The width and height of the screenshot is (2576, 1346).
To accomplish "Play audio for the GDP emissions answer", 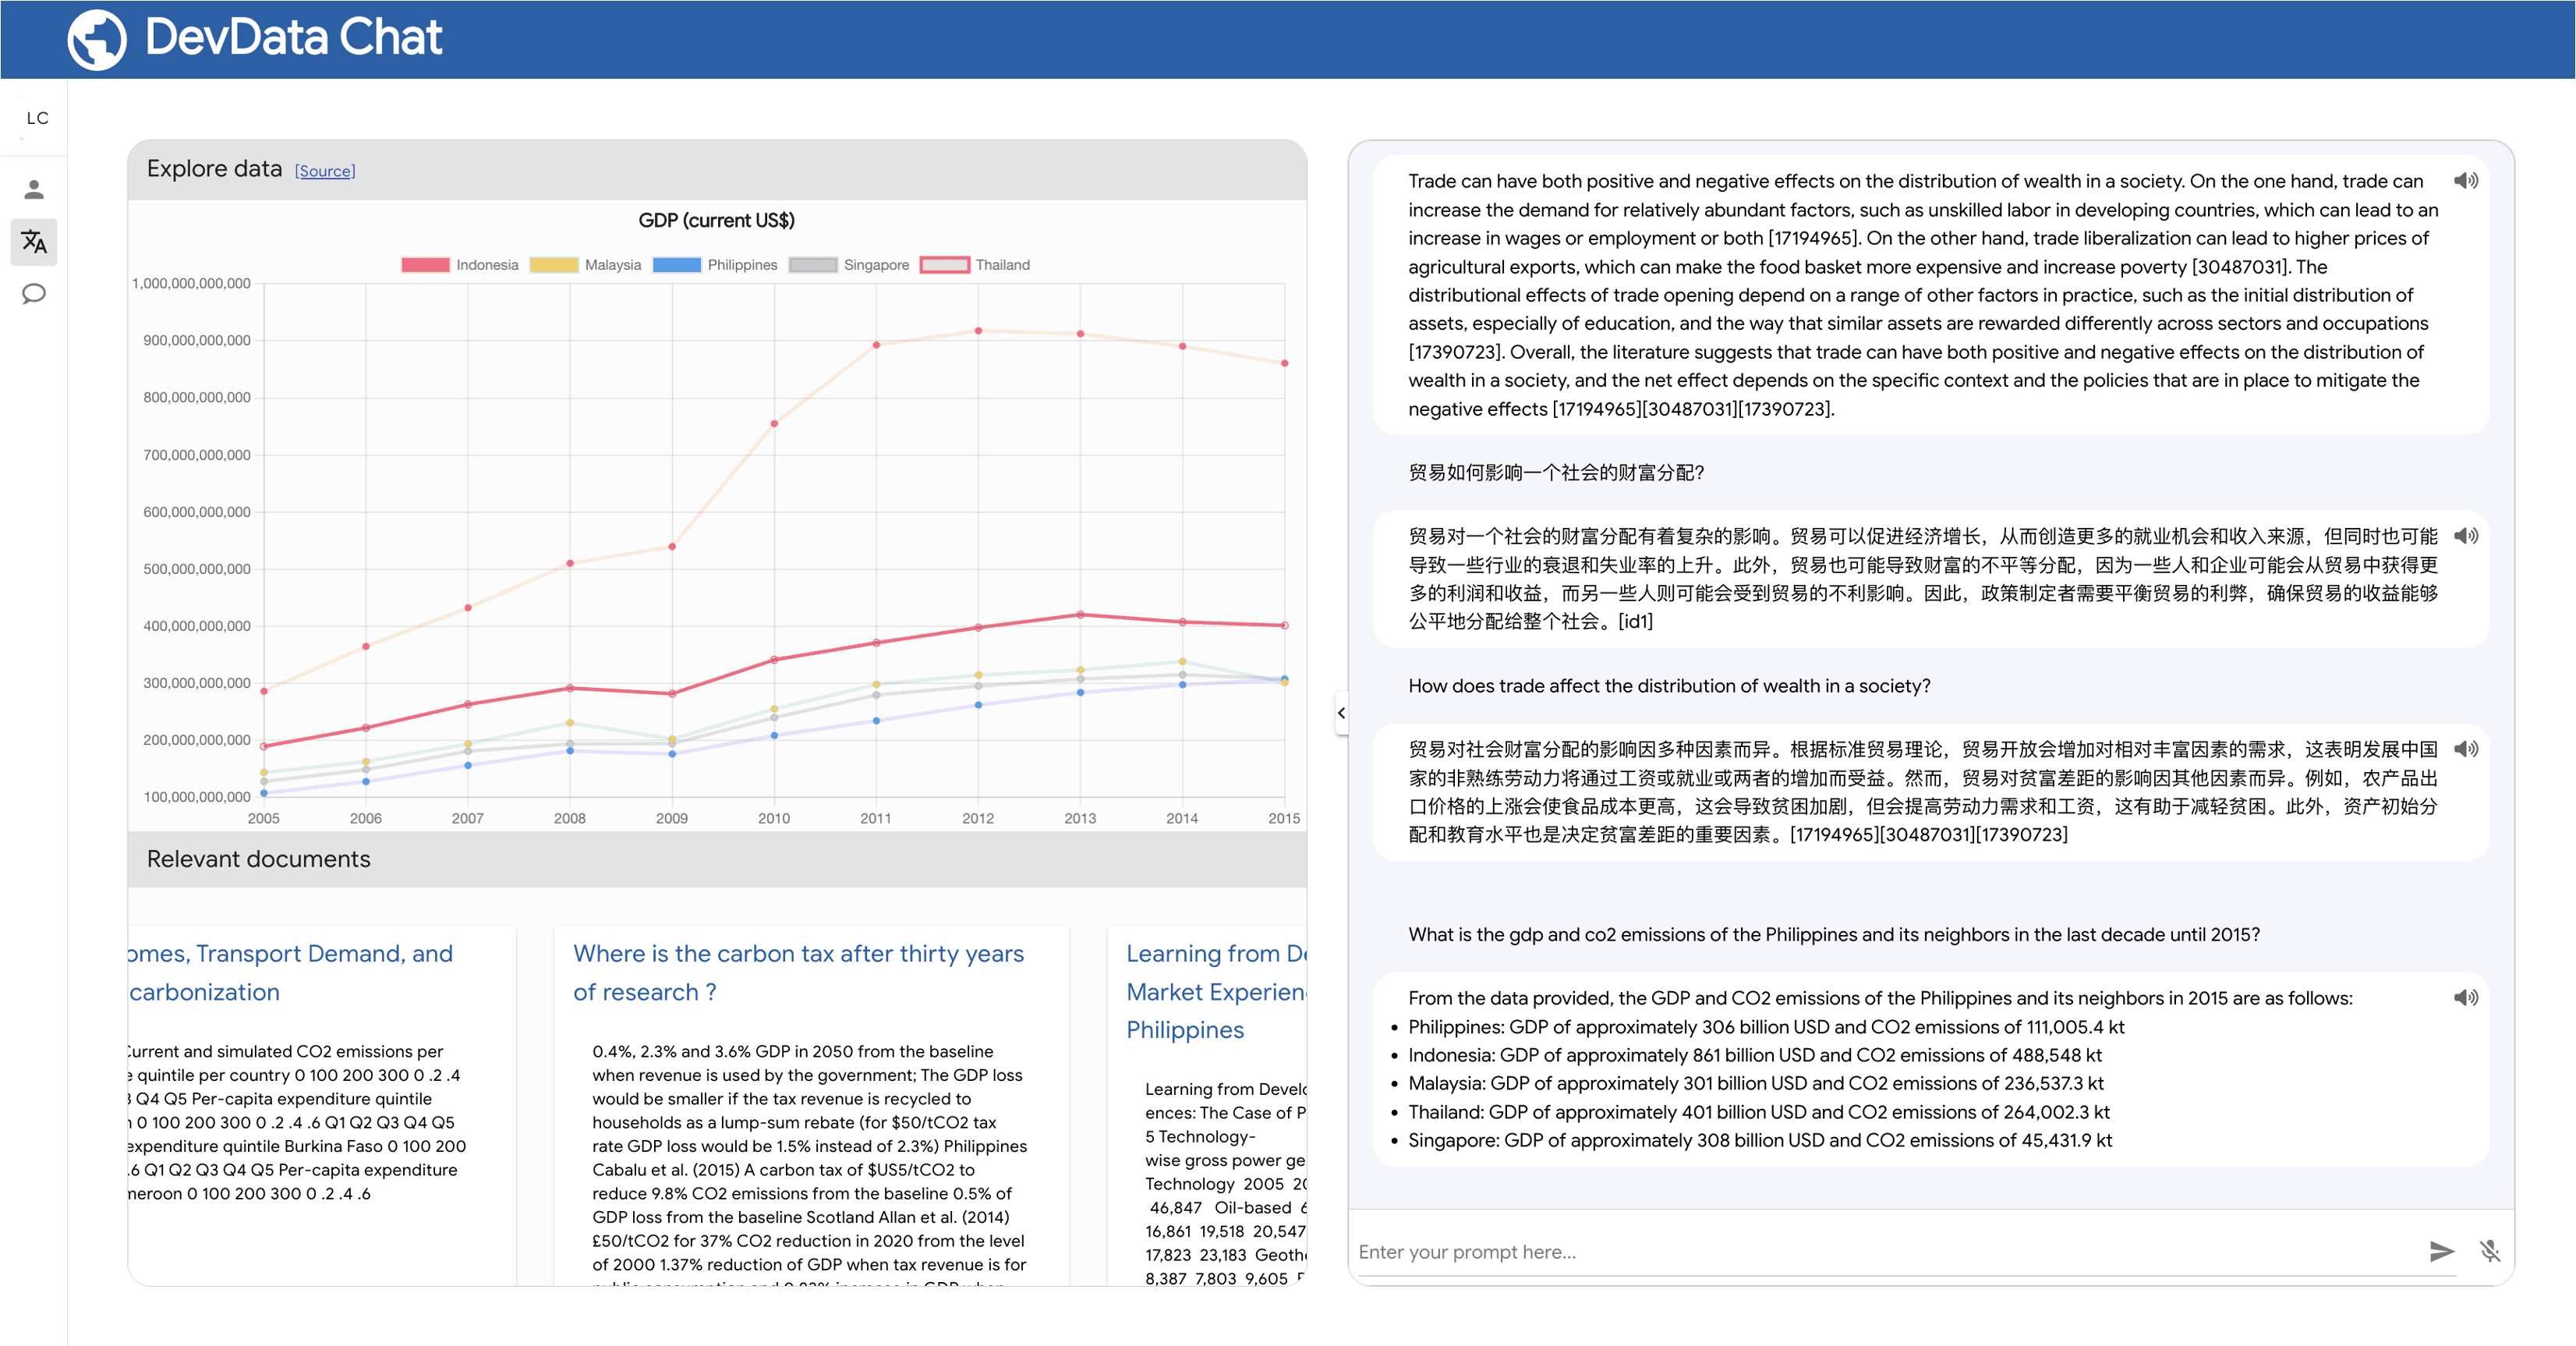I will click(2468, 997).
